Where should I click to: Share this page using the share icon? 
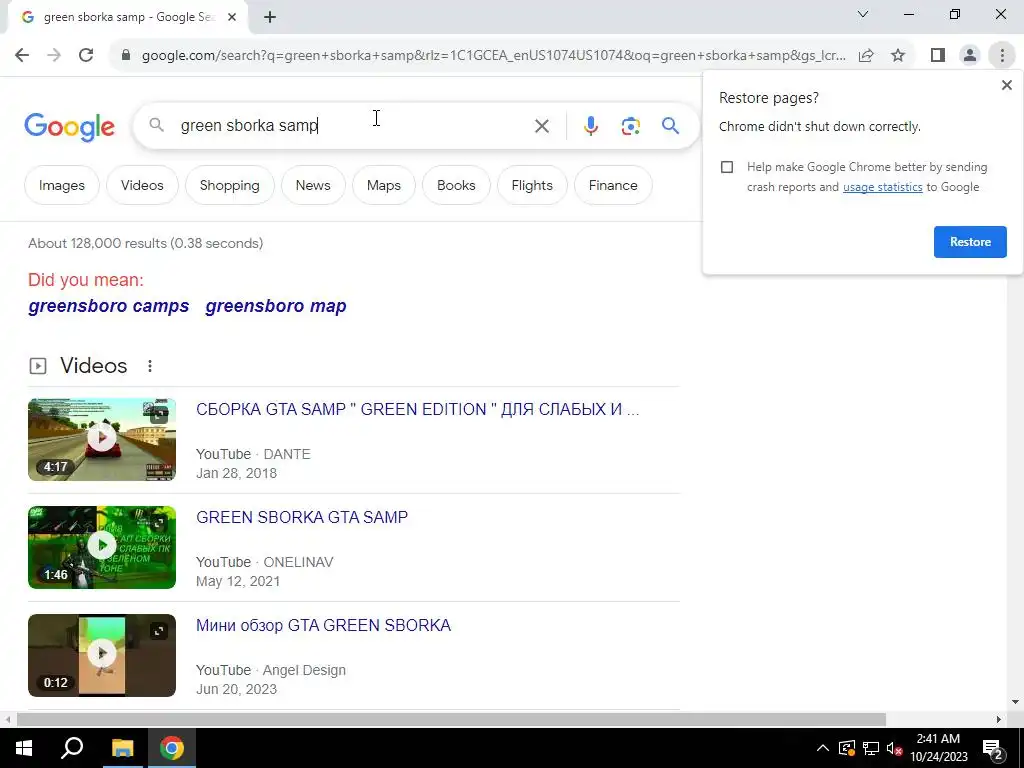coord(866,56)
